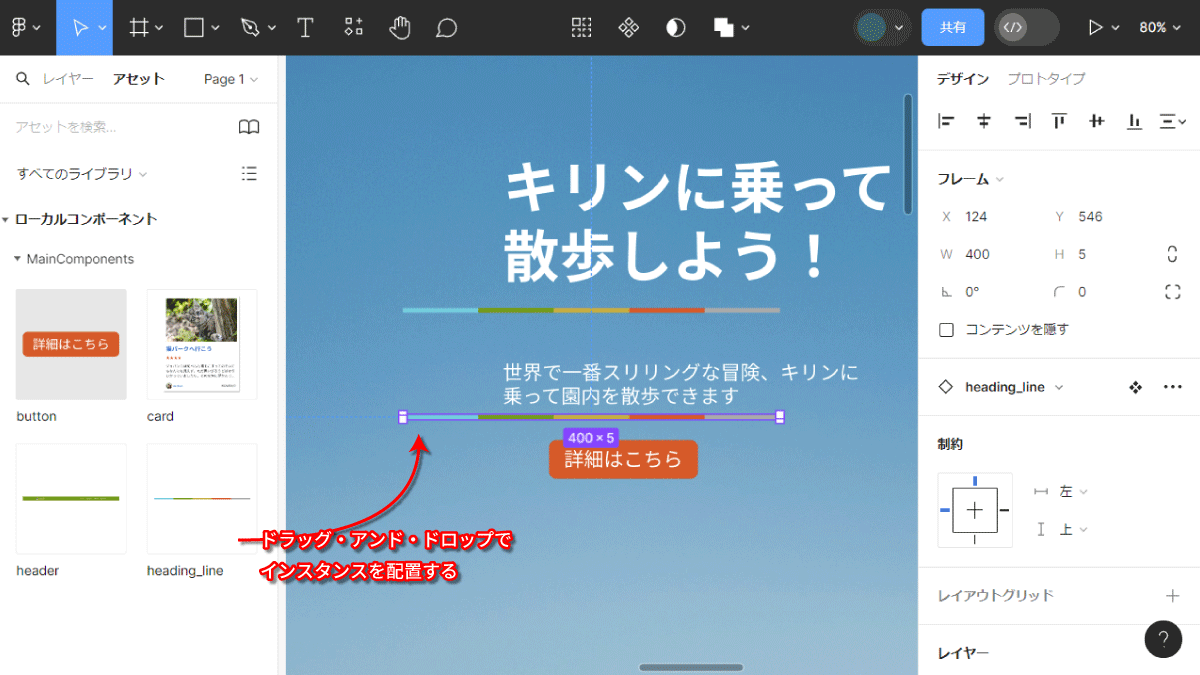
Task: Switch to the アセット tab
Action: click(x=139, y=79)
